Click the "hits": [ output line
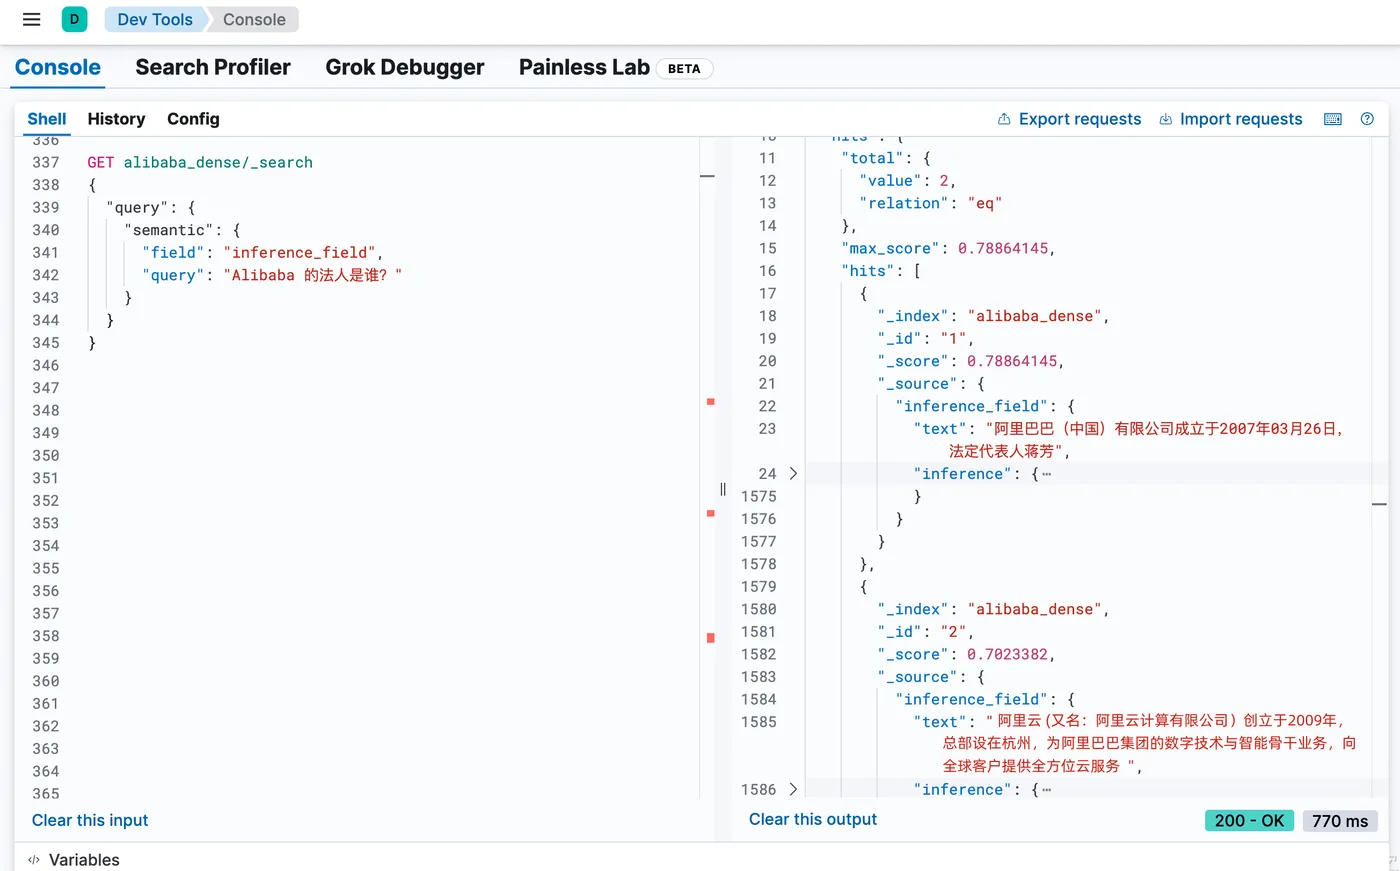Viewport: 1400px width, 871px height. (880, 271)
